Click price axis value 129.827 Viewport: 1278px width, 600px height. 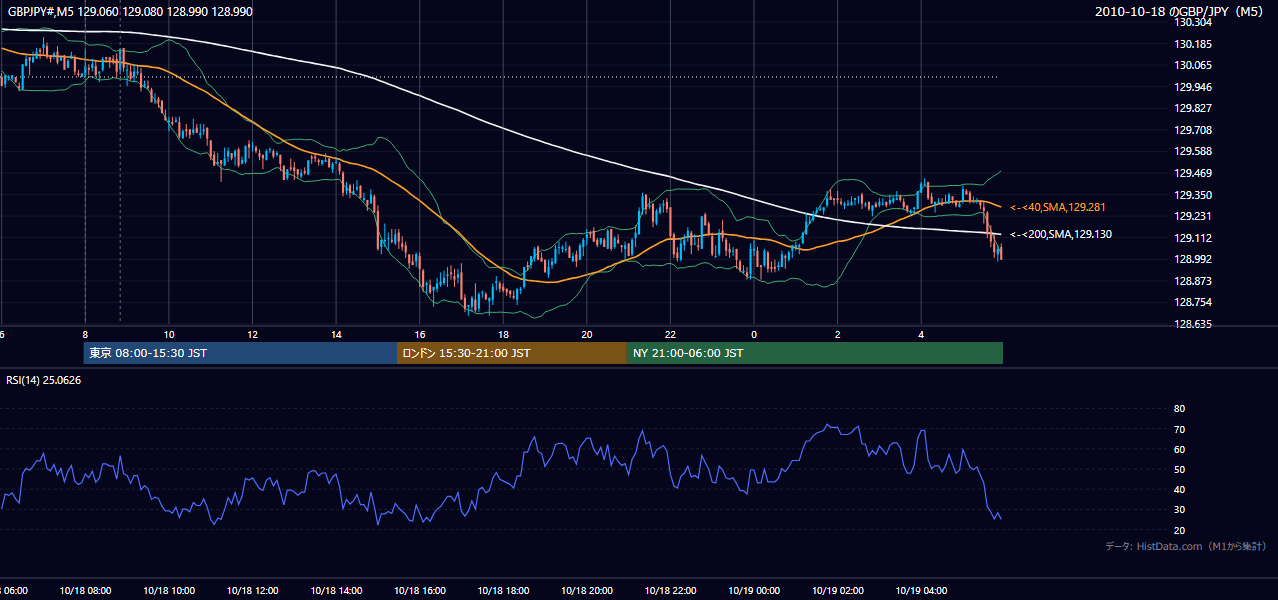click(1193, 109)
